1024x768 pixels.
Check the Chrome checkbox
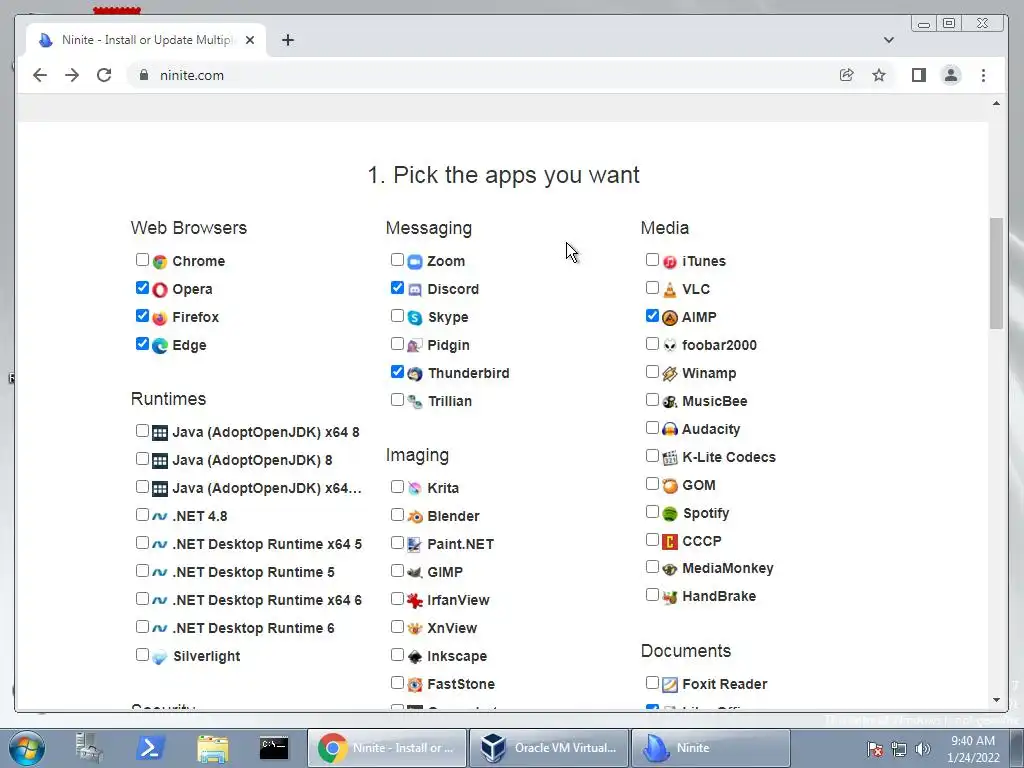tap(142, 260)
